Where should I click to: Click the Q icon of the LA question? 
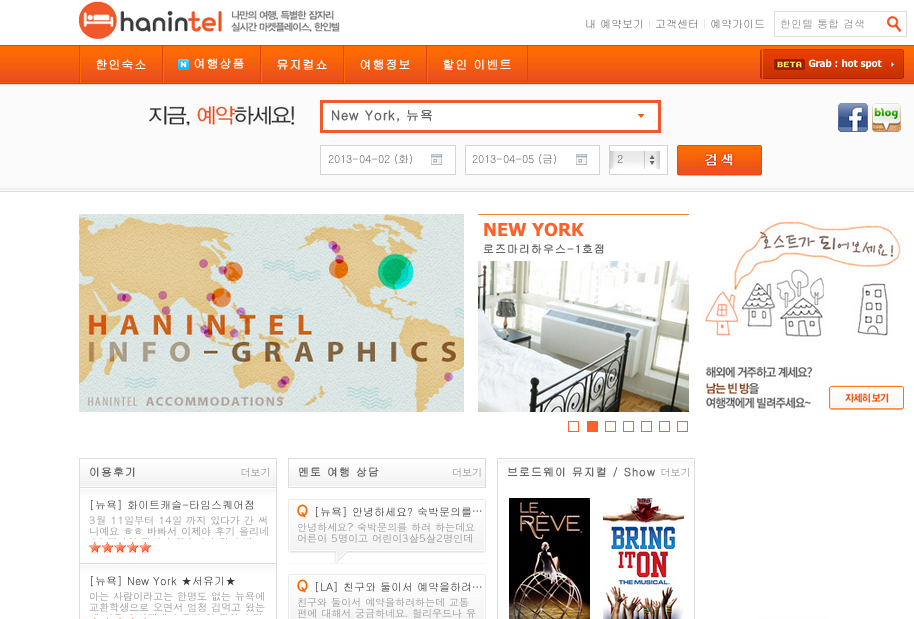click(303, 586)
